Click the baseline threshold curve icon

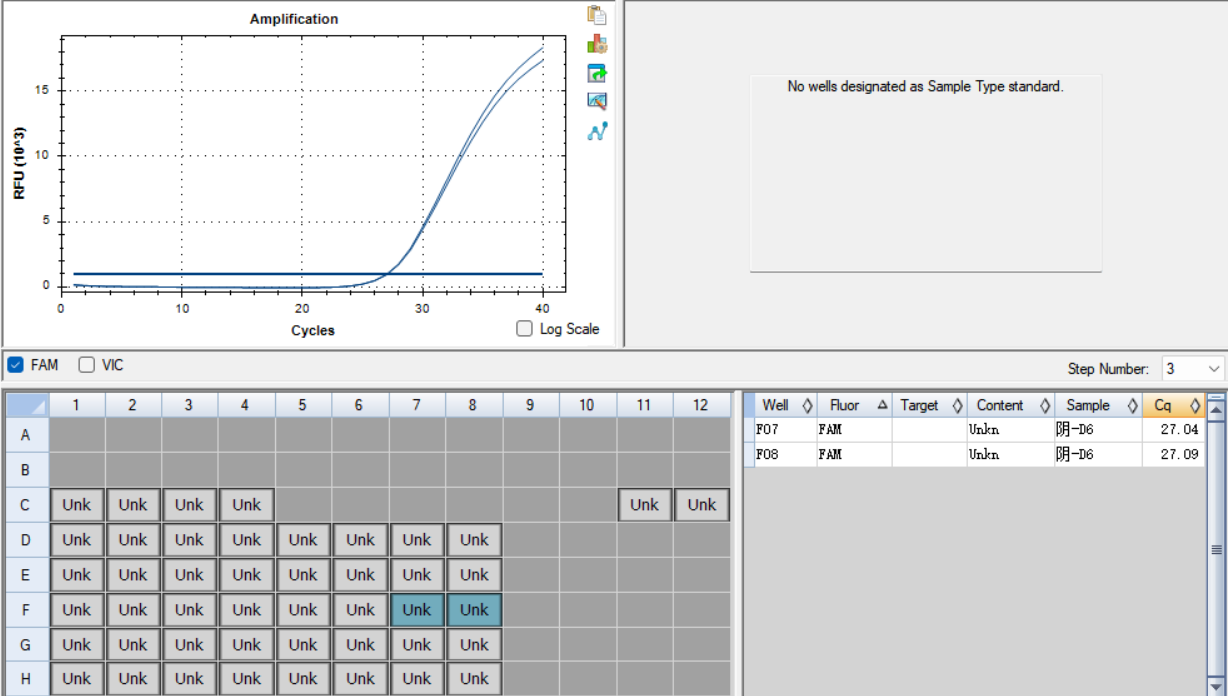pos(597,131)
